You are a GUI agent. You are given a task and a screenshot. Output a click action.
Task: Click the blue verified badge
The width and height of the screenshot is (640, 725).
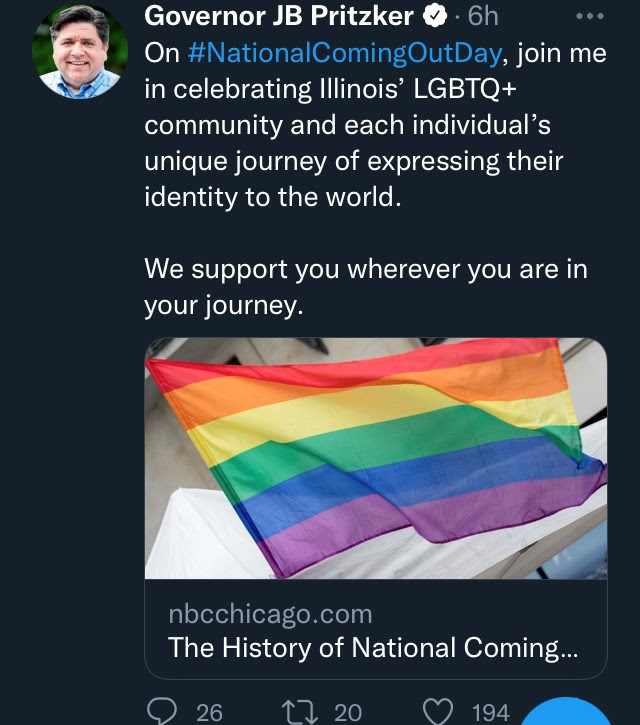coord(432,17)
